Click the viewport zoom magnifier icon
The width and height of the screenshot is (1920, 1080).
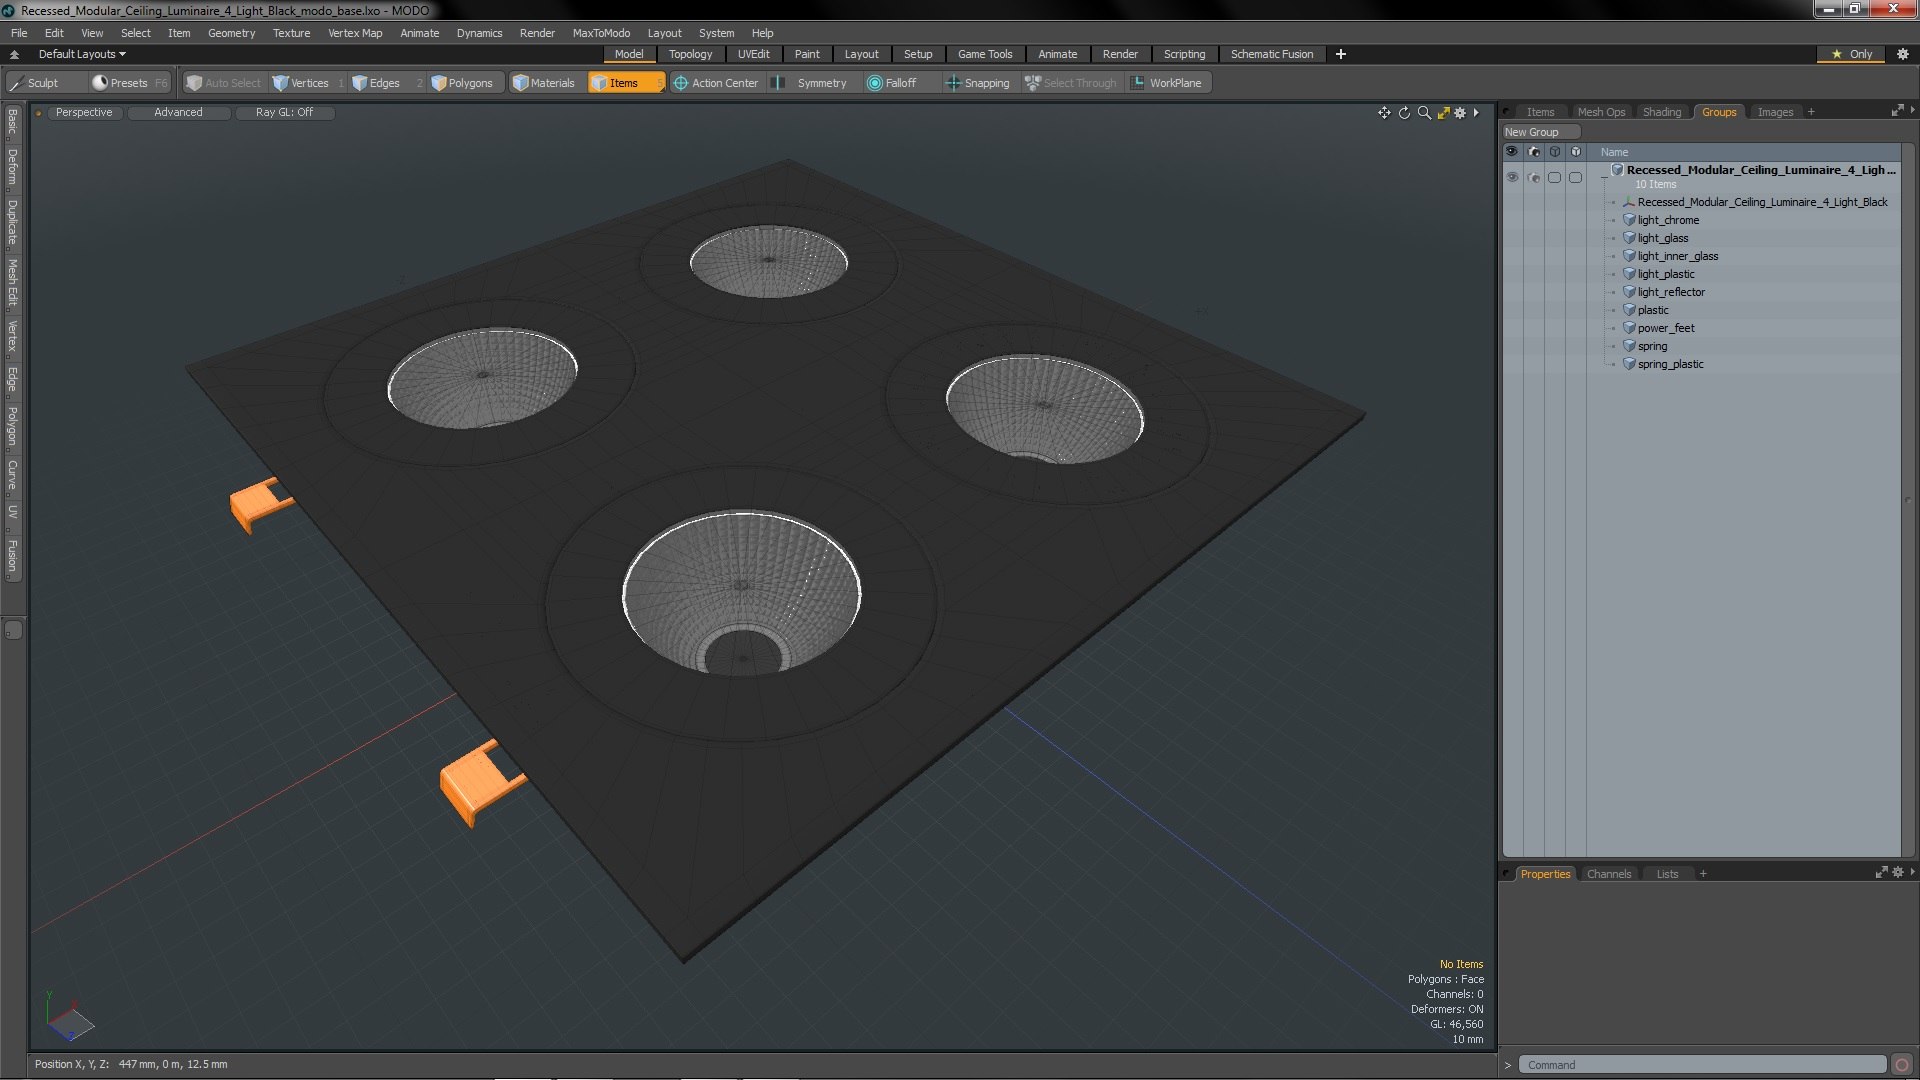pyautogui.click(x=1424, y=113)
